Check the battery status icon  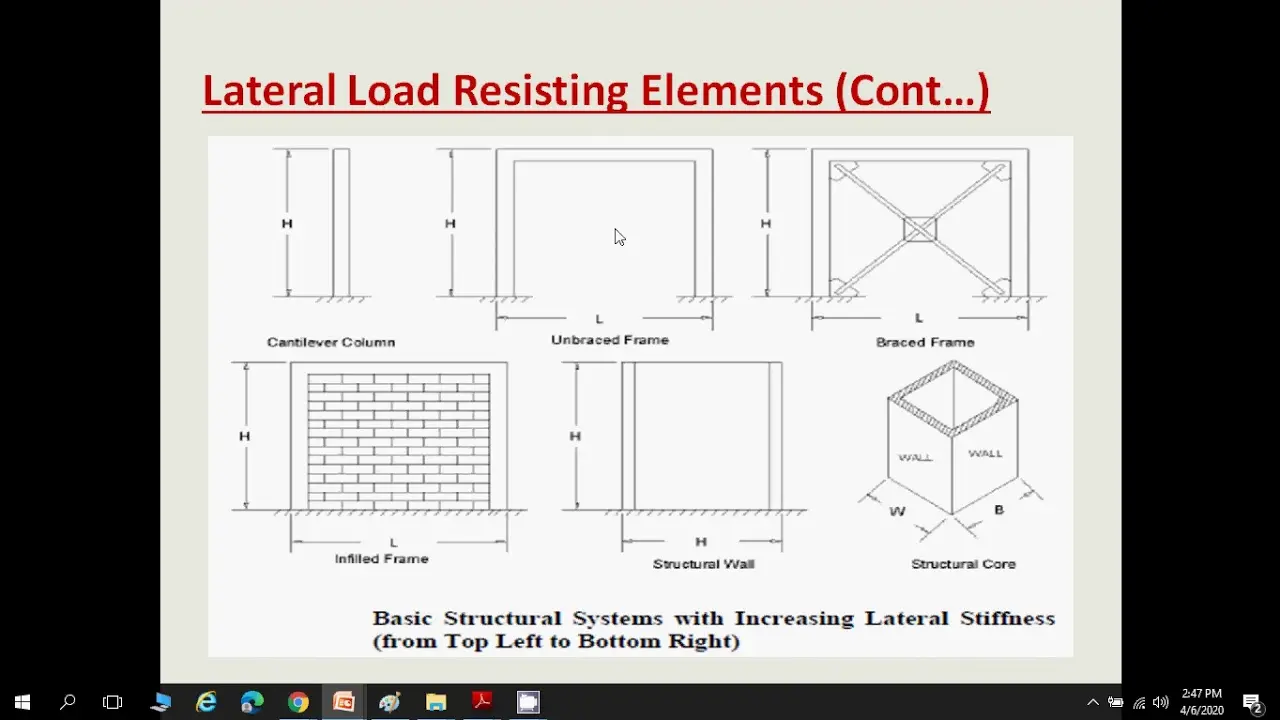pos(1116,702)
